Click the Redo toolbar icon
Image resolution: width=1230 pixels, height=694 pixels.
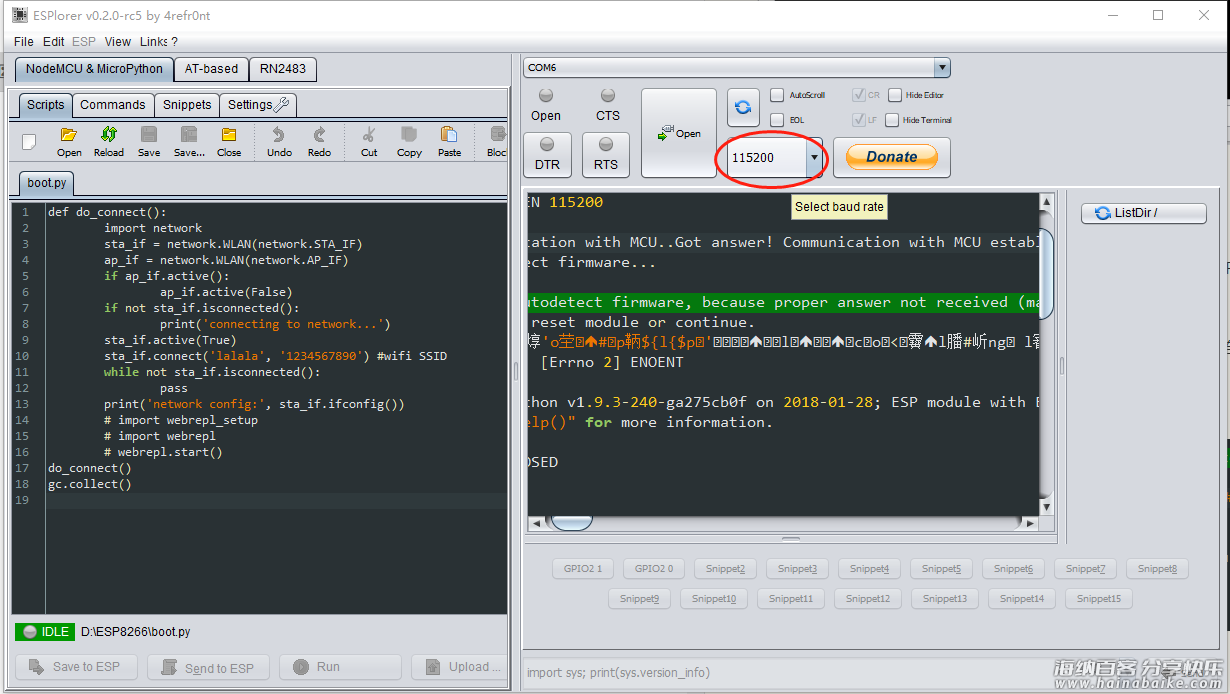[x=319, y=141]
